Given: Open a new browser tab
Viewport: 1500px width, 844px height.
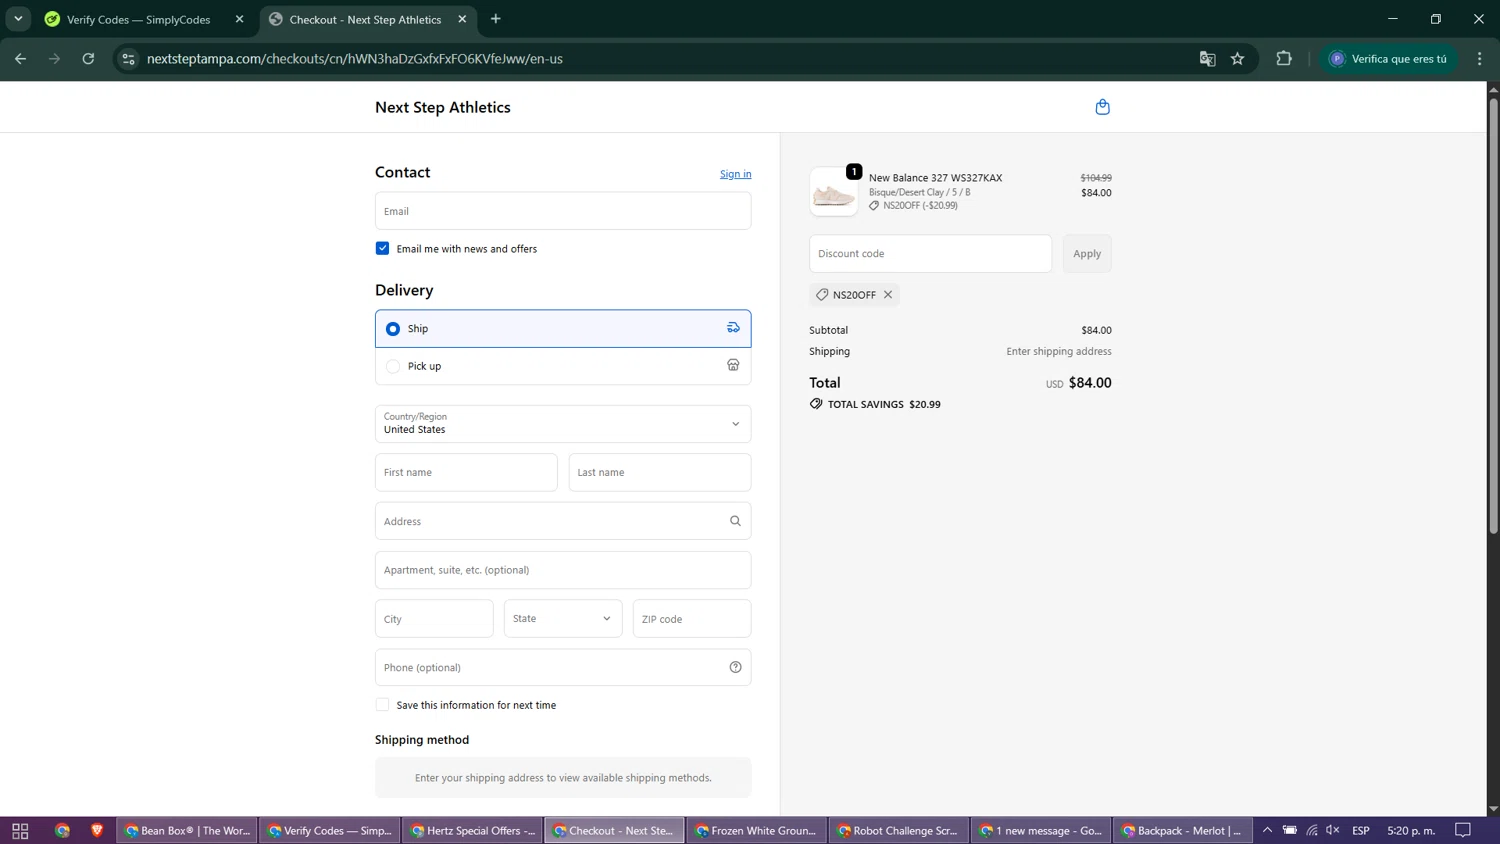Looking at the screenshot, I should pos(496,19).
